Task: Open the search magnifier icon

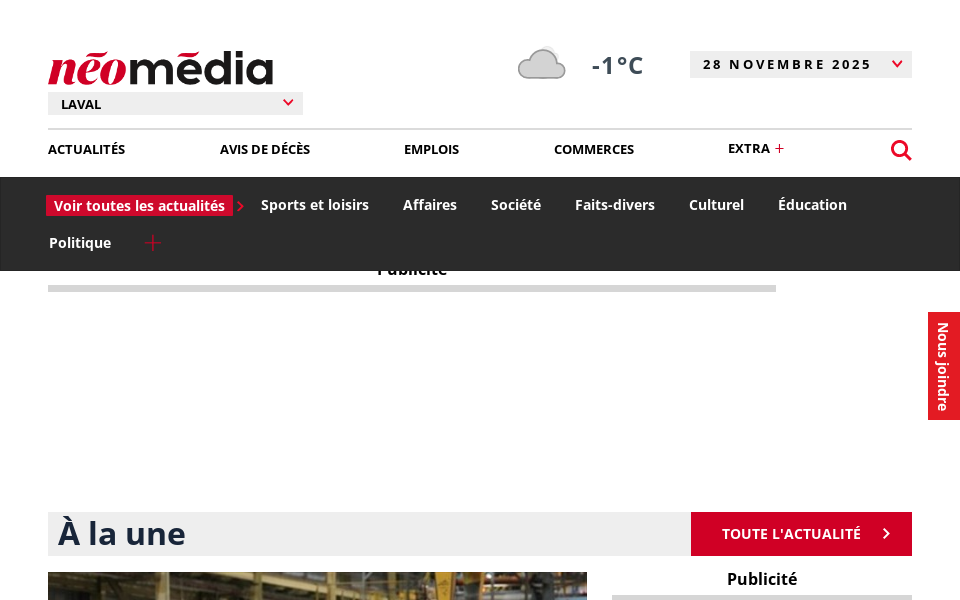Action: pos(901,150)
